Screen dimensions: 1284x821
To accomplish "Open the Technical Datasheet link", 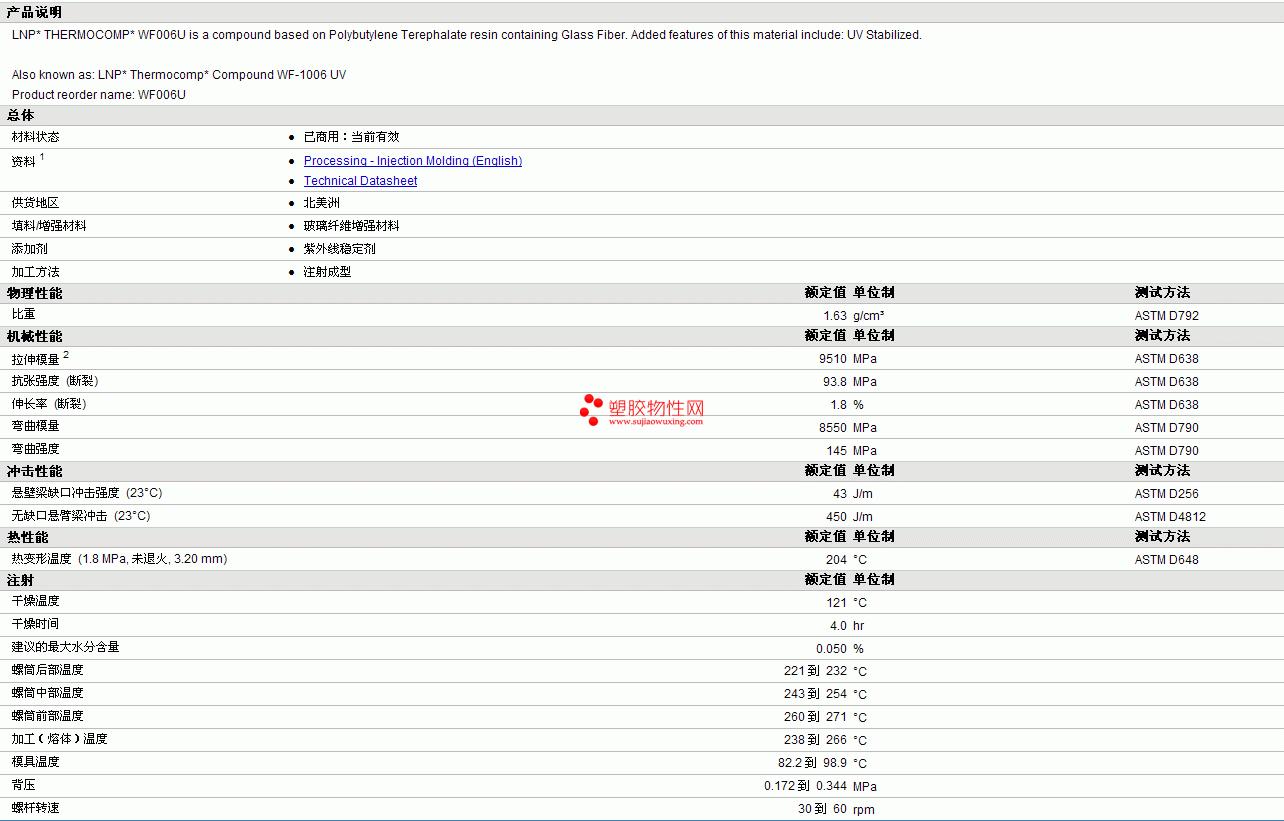I will coord(361,181).
